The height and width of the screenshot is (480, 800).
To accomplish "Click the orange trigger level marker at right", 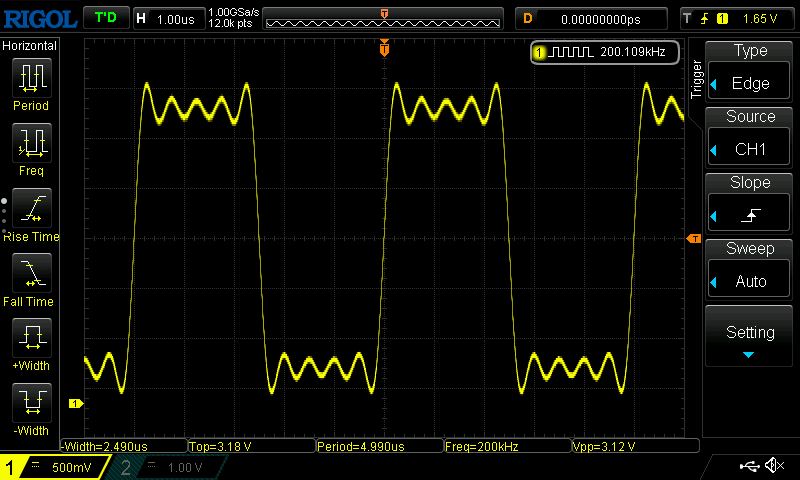I will tap(694, 239).
